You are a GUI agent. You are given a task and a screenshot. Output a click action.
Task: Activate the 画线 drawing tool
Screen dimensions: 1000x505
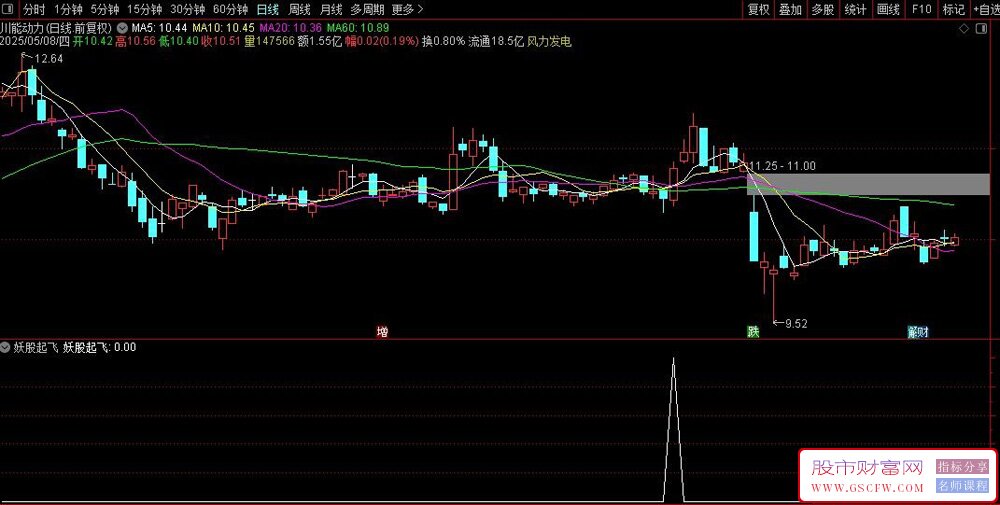click(888, 9)
